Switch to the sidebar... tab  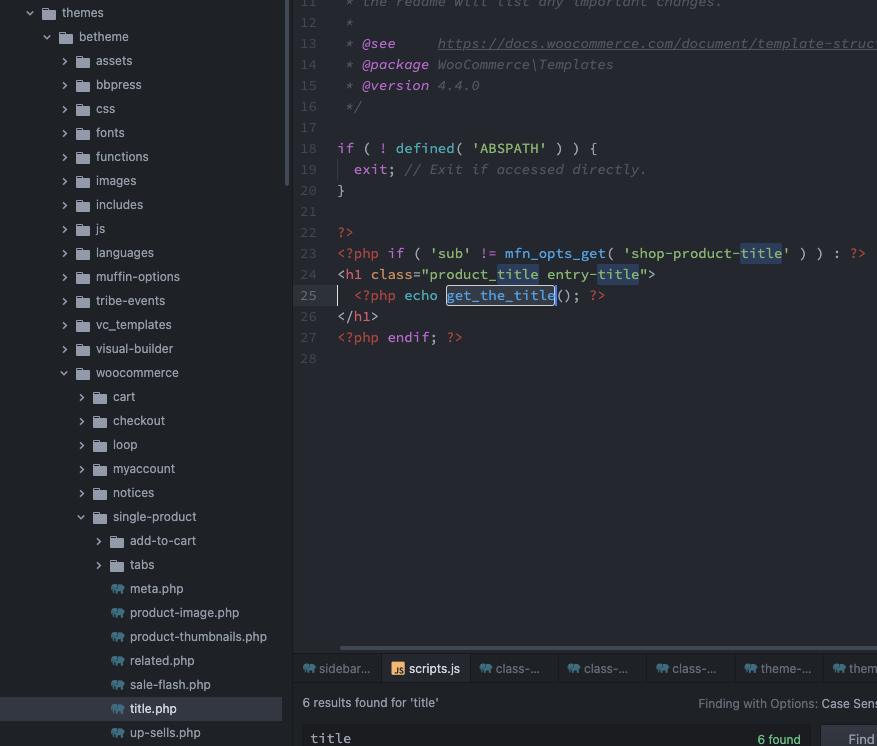pyautogui.click(x=337, y=669)
